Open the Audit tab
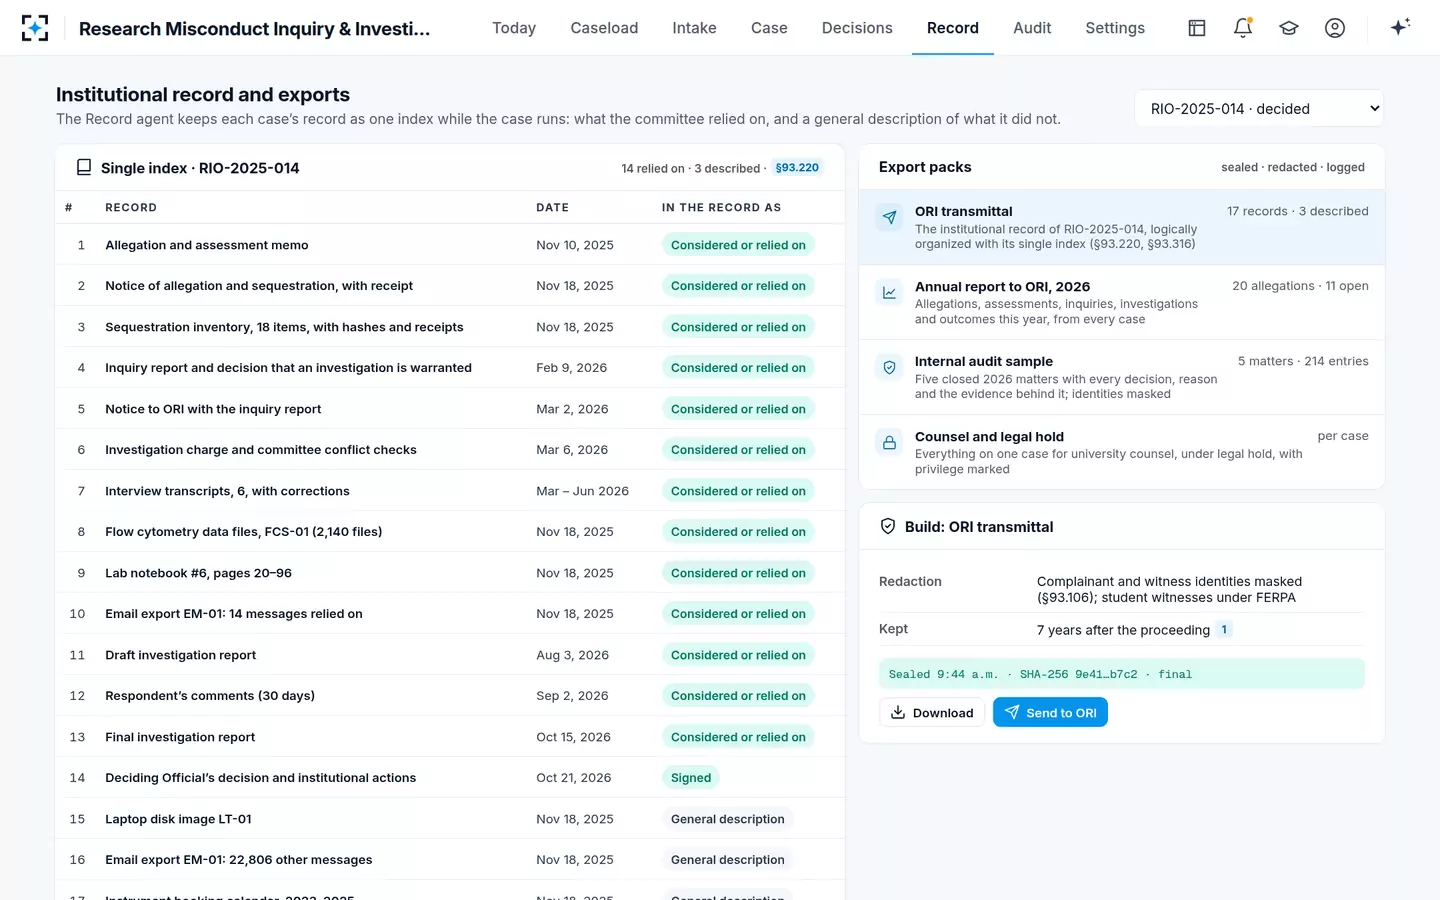Image resolution: width=1440 pixels, height=900 pixels. (x=1032, y=28)
